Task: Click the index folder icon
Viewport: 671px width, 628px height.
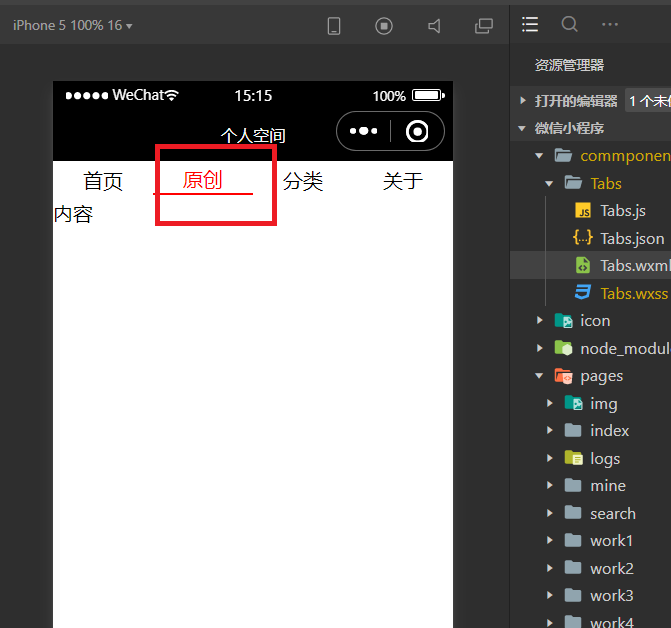Action: (573, 430)
